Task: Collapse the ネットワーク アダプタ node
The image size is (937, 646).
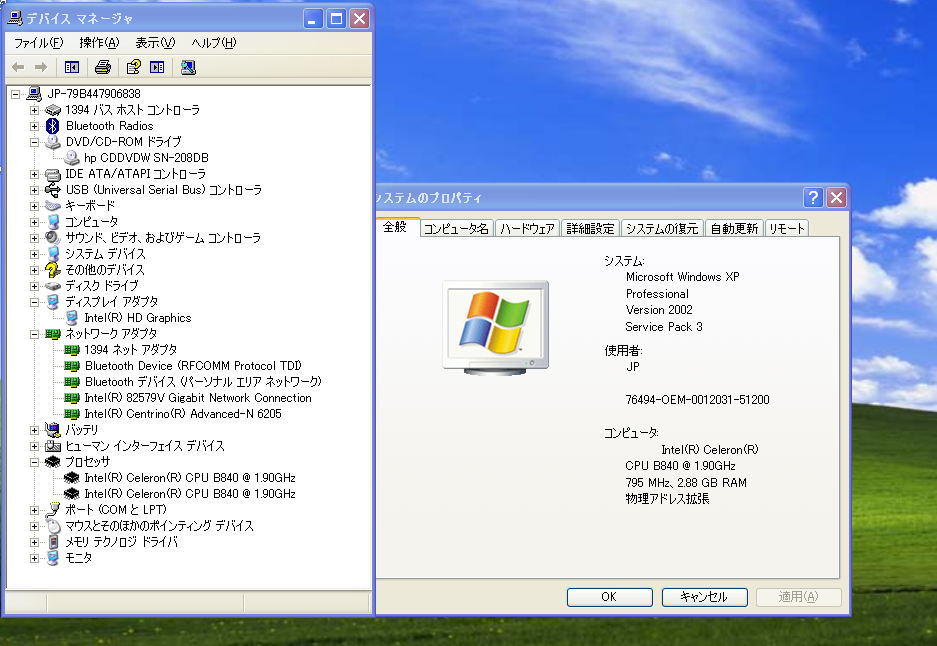Action: [x=34, y=334]
